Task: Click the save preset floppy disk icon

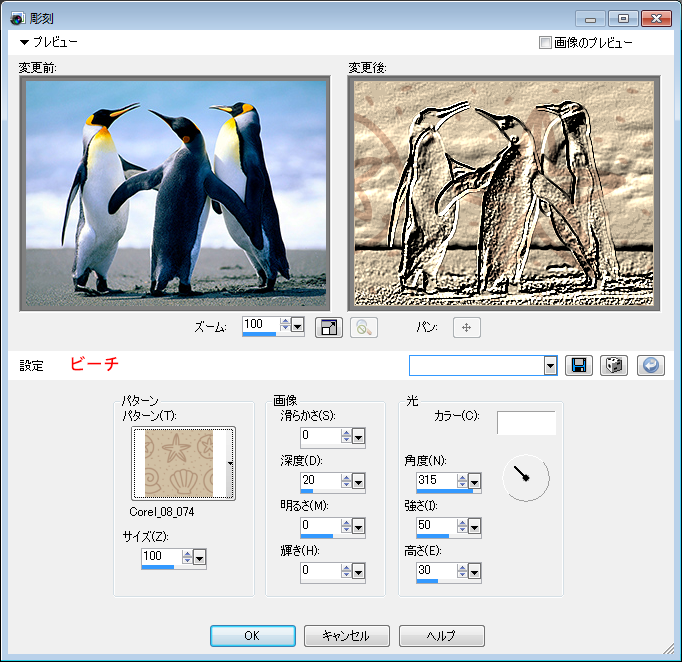Action: pyautogui.click(x=578, y=365)
